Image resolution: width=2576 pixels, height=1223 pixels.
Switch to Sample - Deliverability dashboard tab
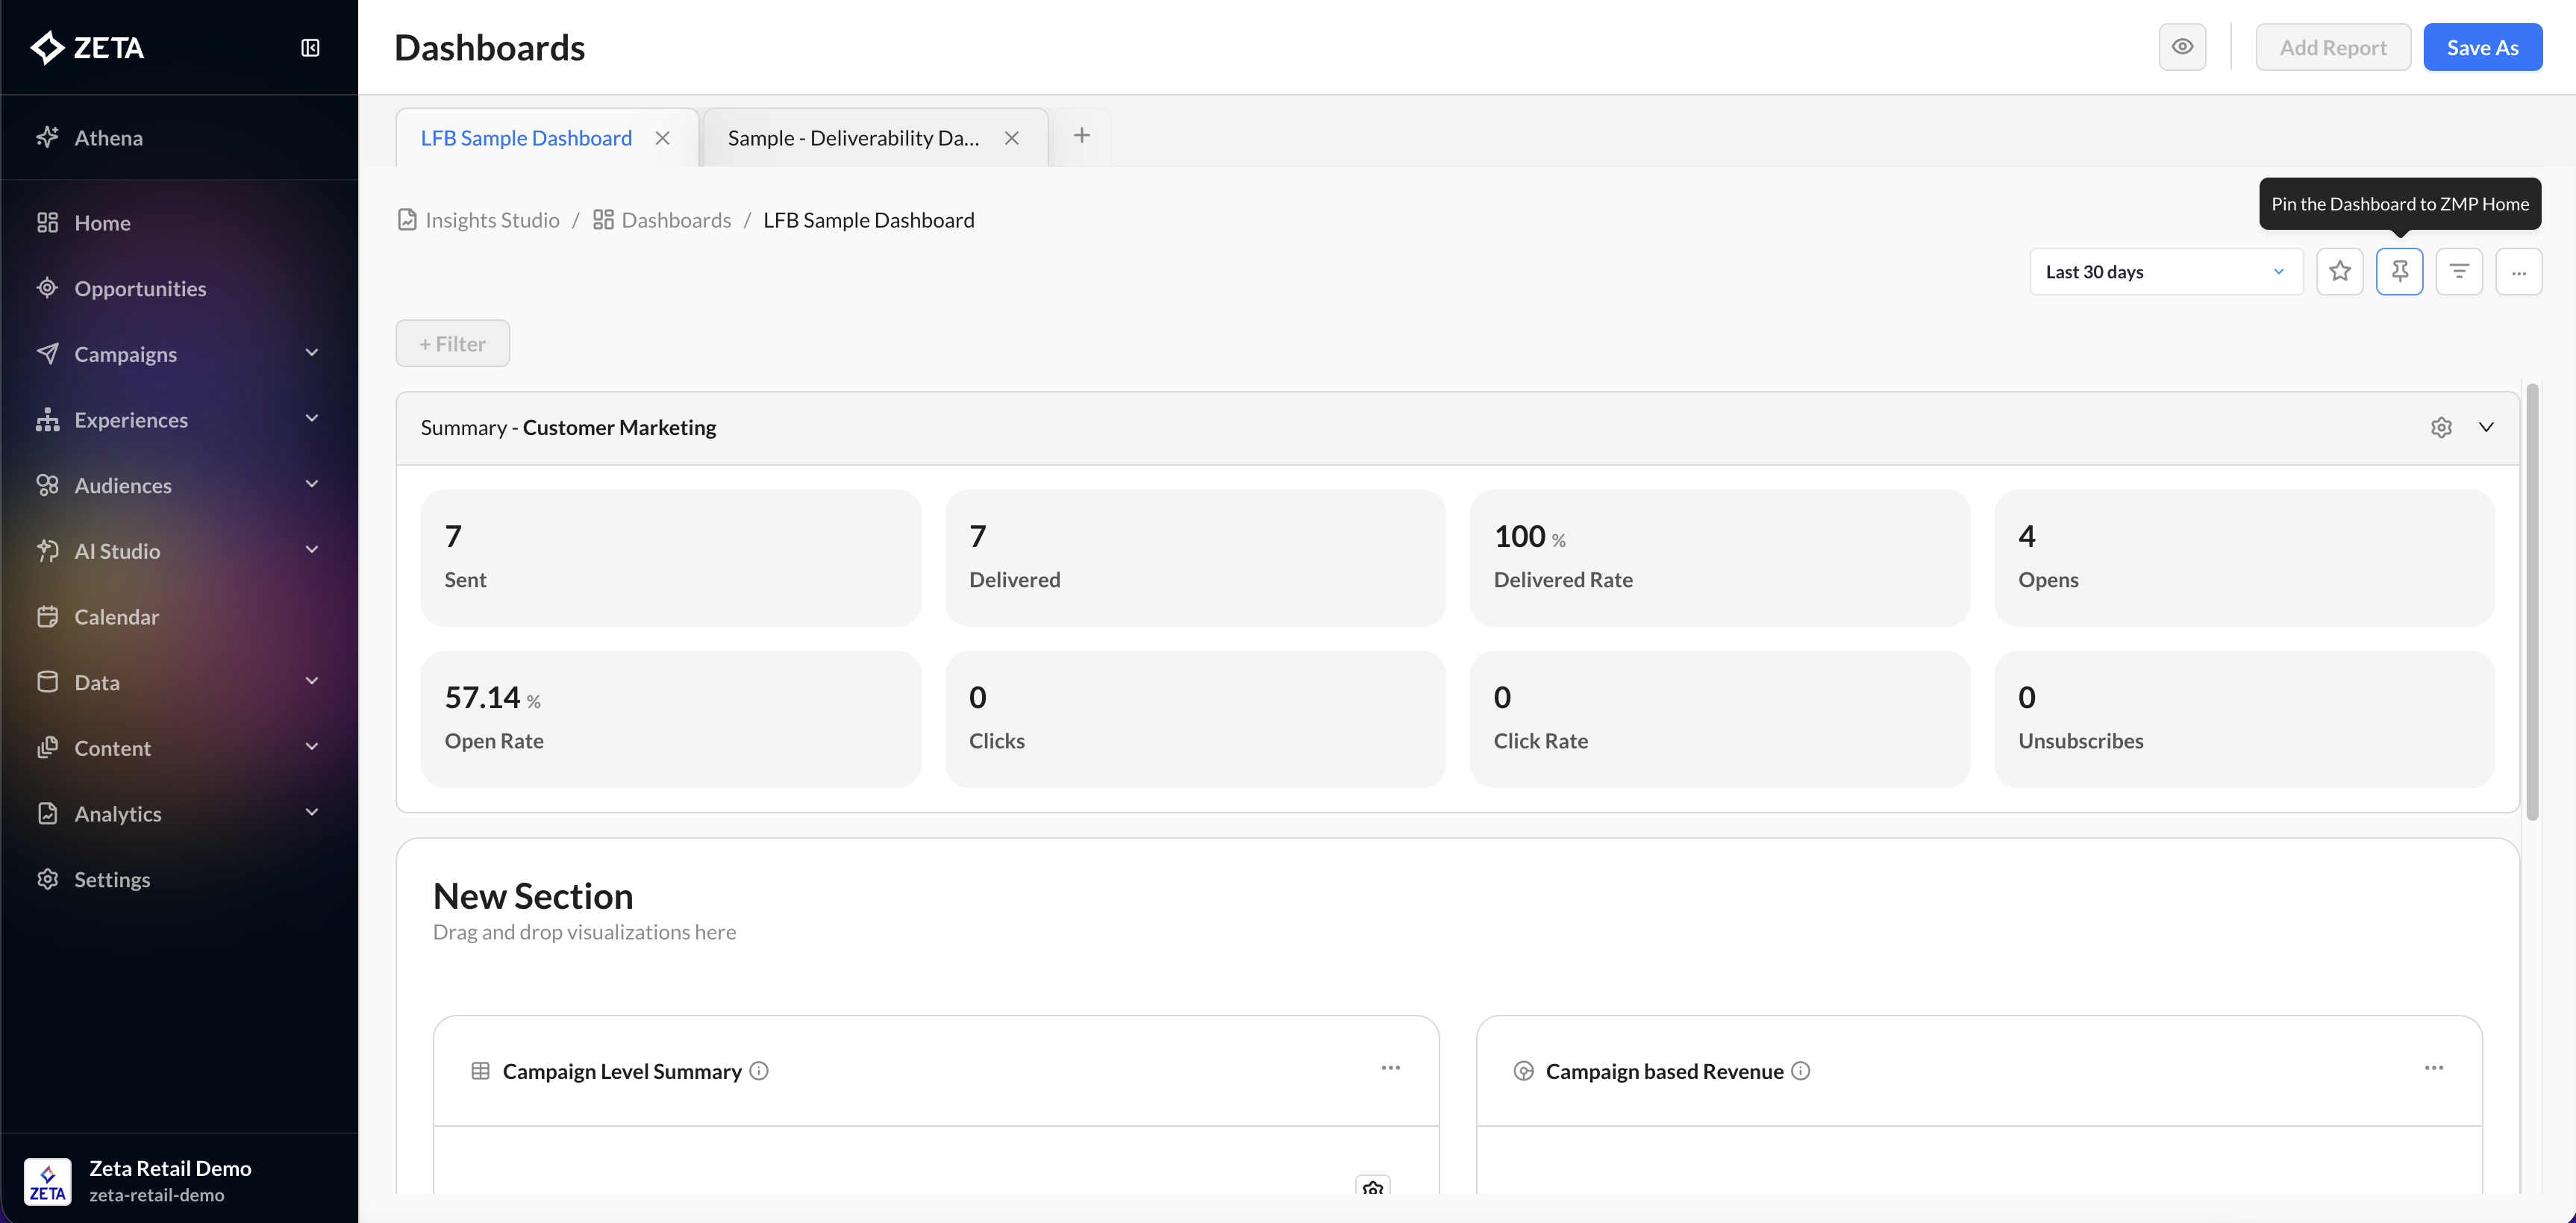[x=853, y=138]
